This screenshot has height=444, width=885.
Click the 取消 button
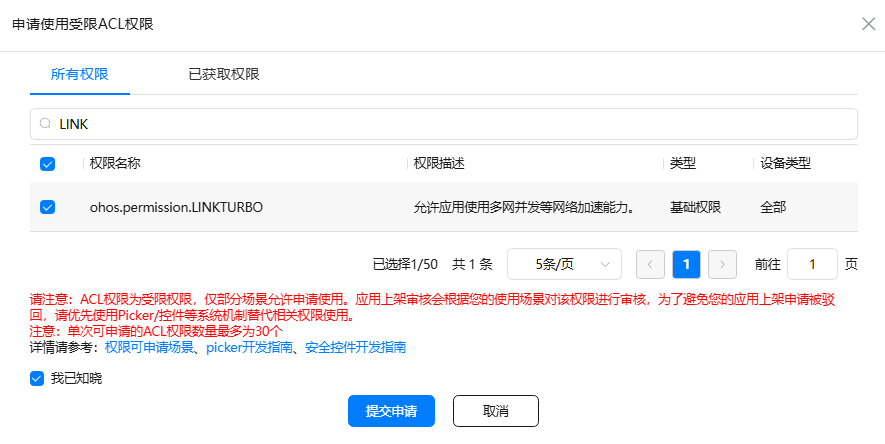tap(495, 411)
